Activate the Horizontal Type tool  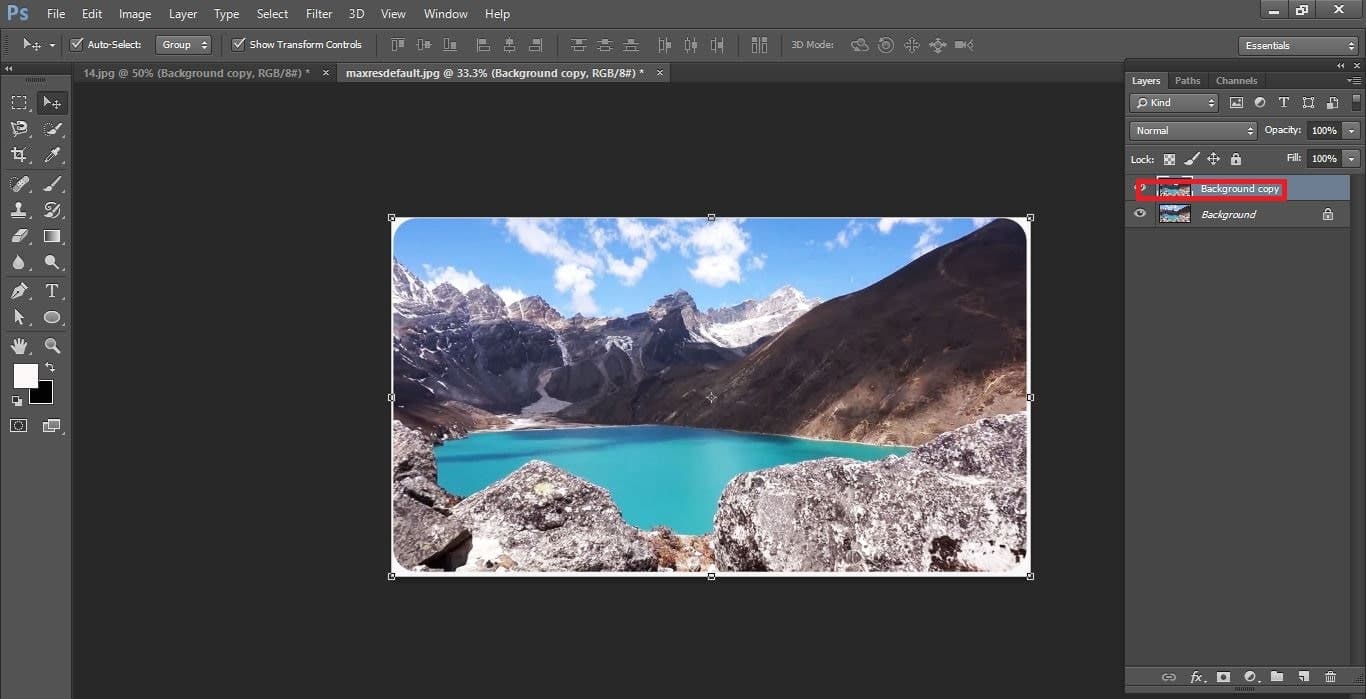coord(52,290)
